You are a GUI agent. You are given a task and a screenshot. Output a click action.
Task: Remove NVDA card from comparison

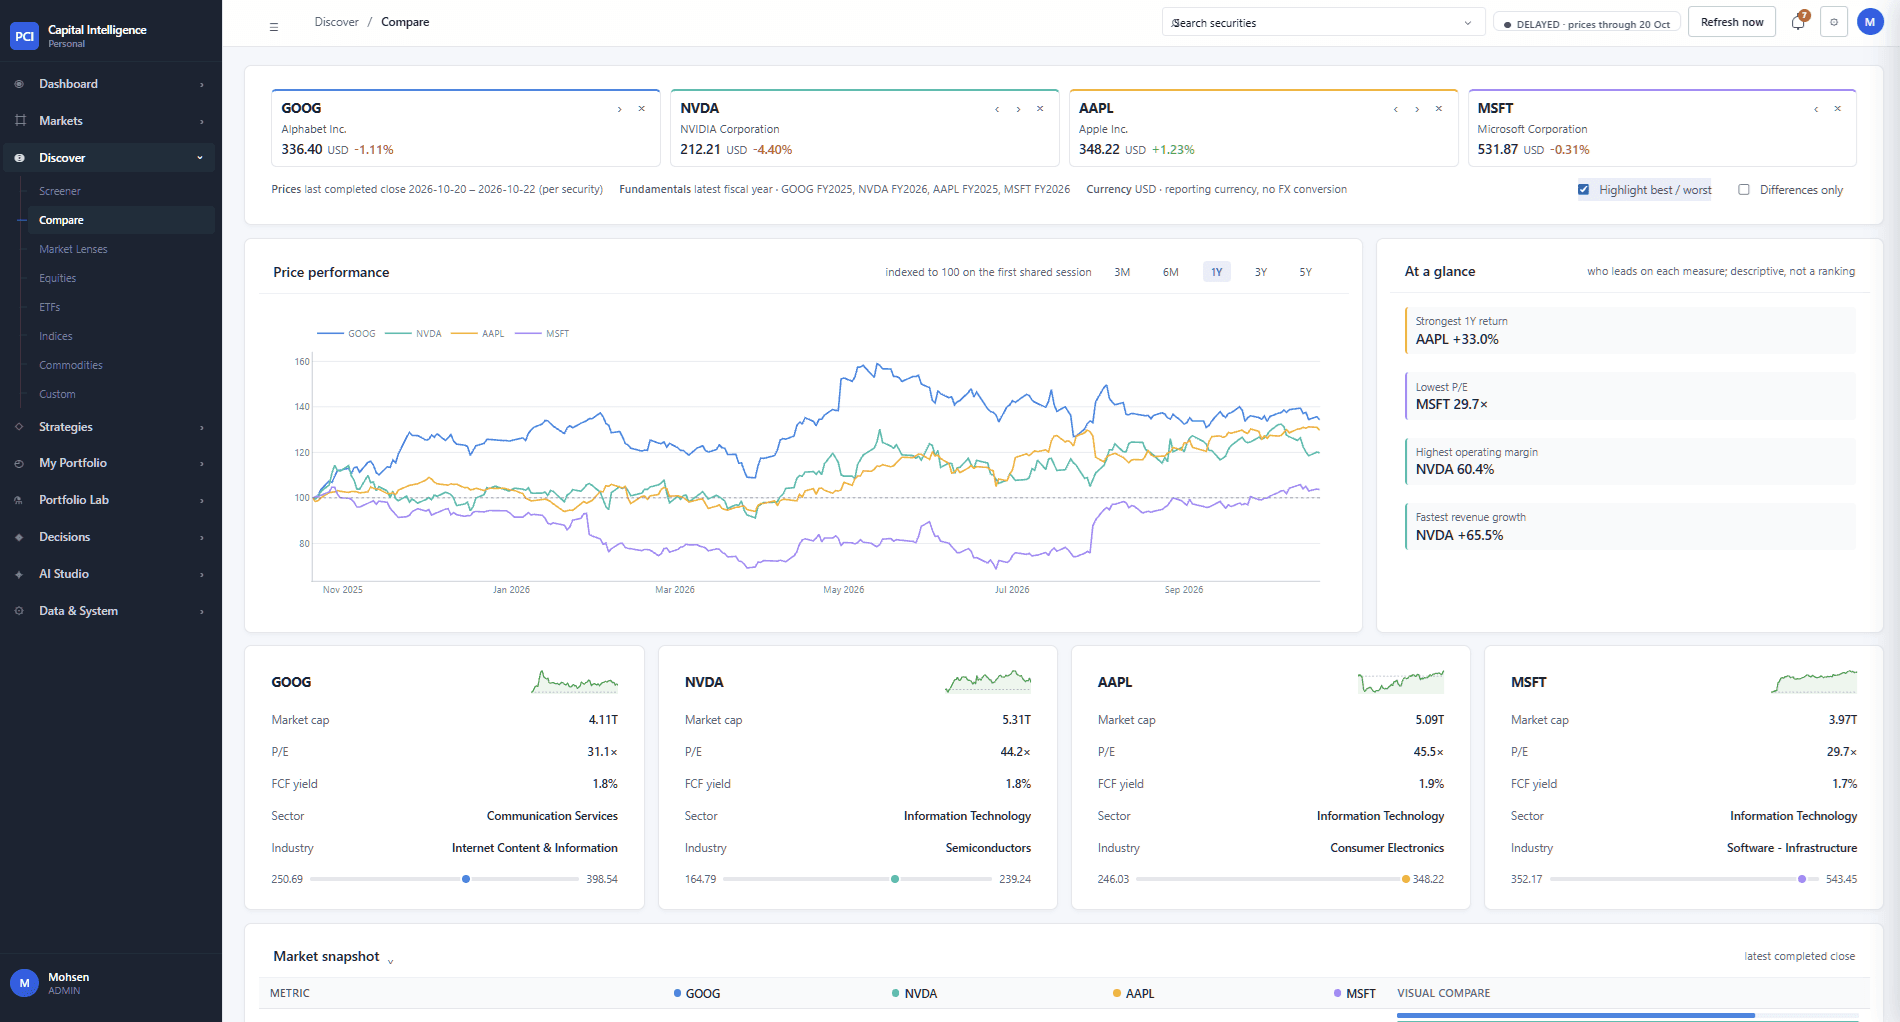1040,109
